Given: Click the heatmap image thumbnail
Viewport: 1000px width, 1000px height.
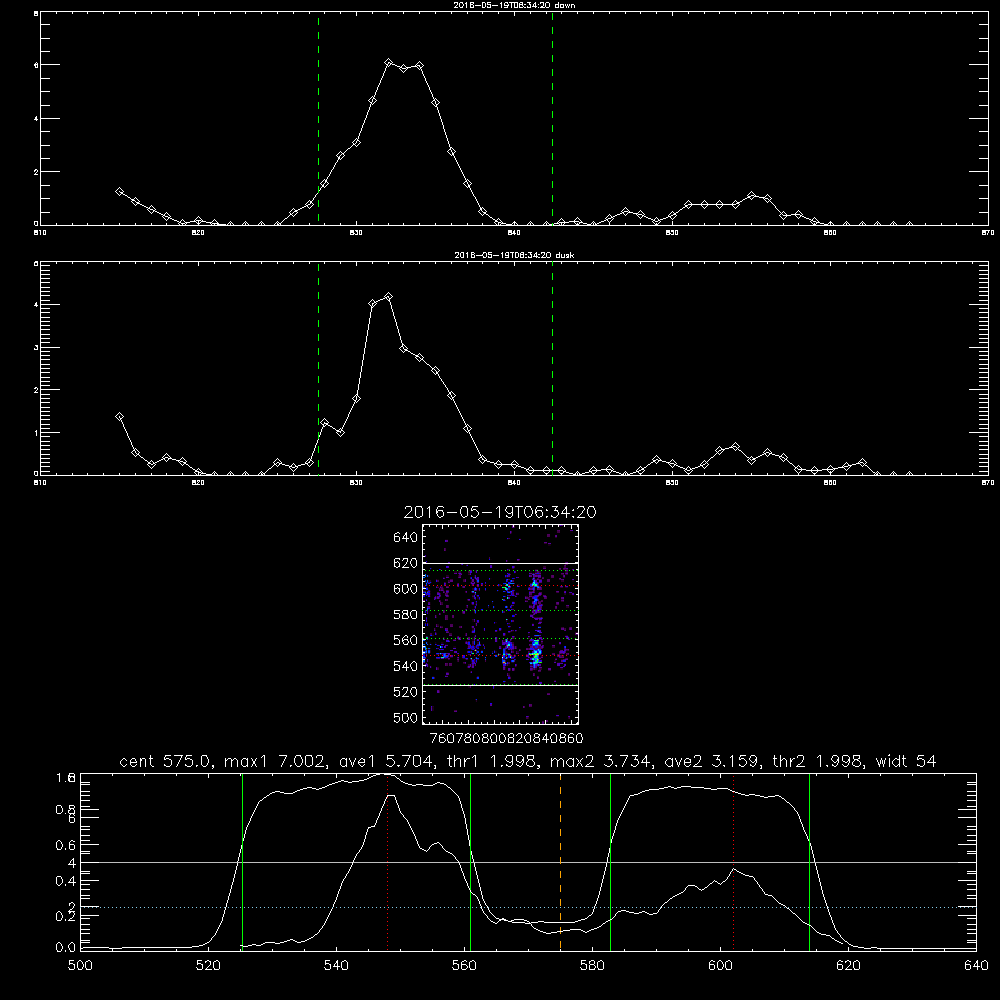Looking at the screenshot, I should point(501,624).
